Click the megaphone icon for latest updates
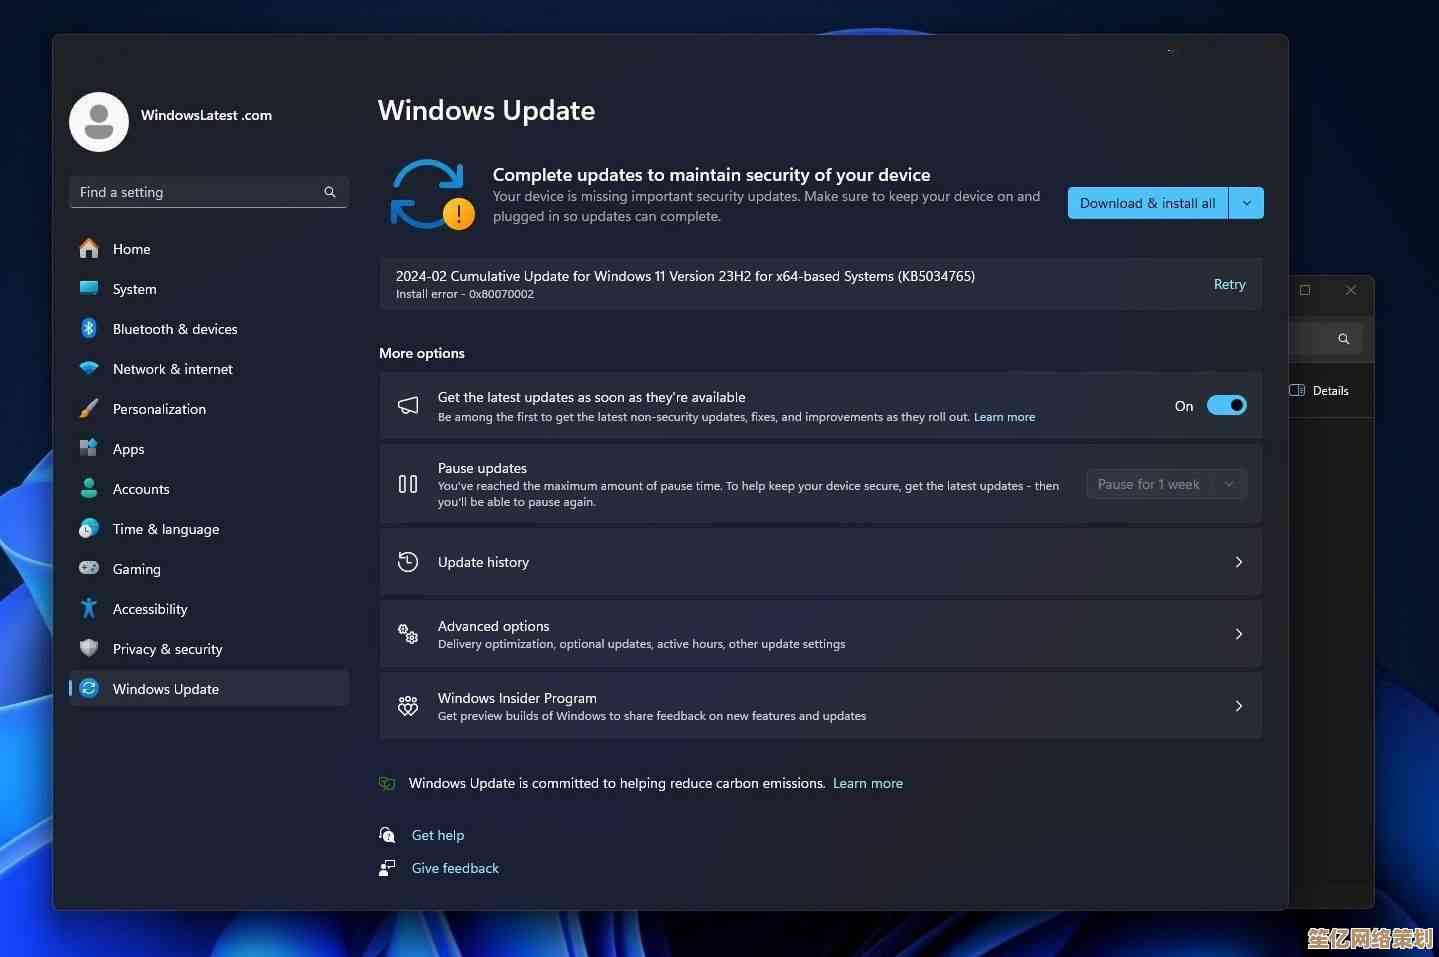 (408, 405)
